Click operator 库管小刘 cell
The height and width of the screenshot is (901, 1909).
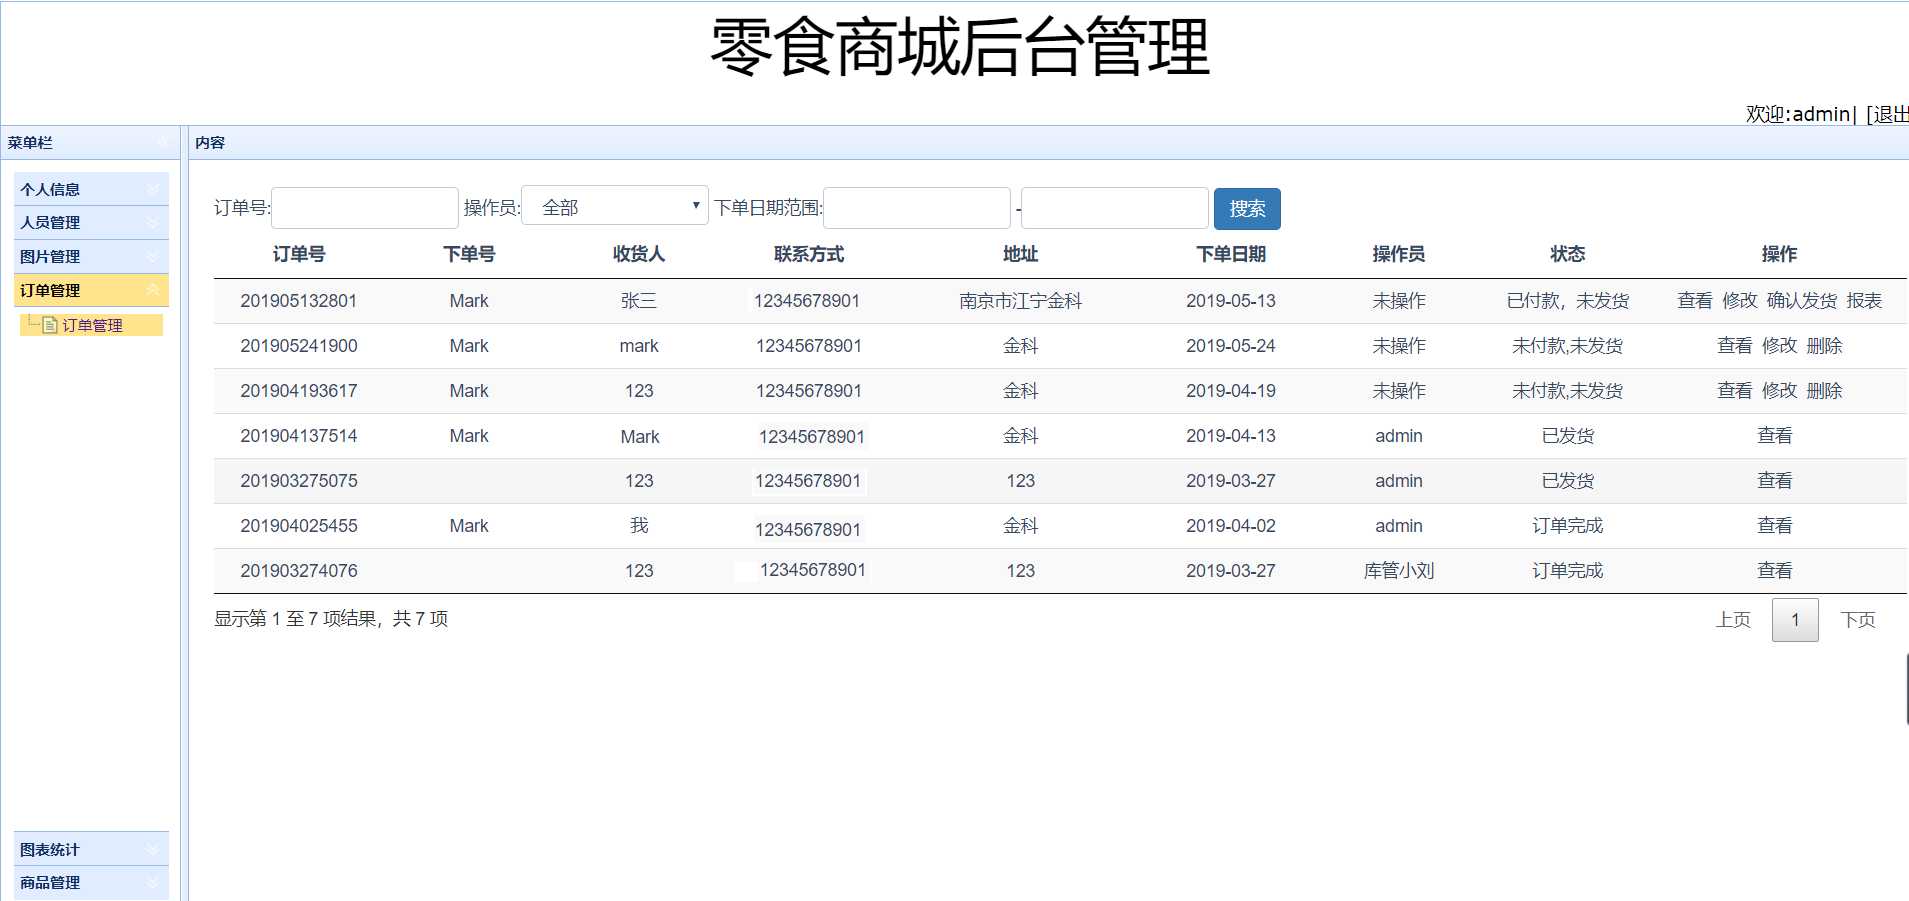tap(1398, 571)
